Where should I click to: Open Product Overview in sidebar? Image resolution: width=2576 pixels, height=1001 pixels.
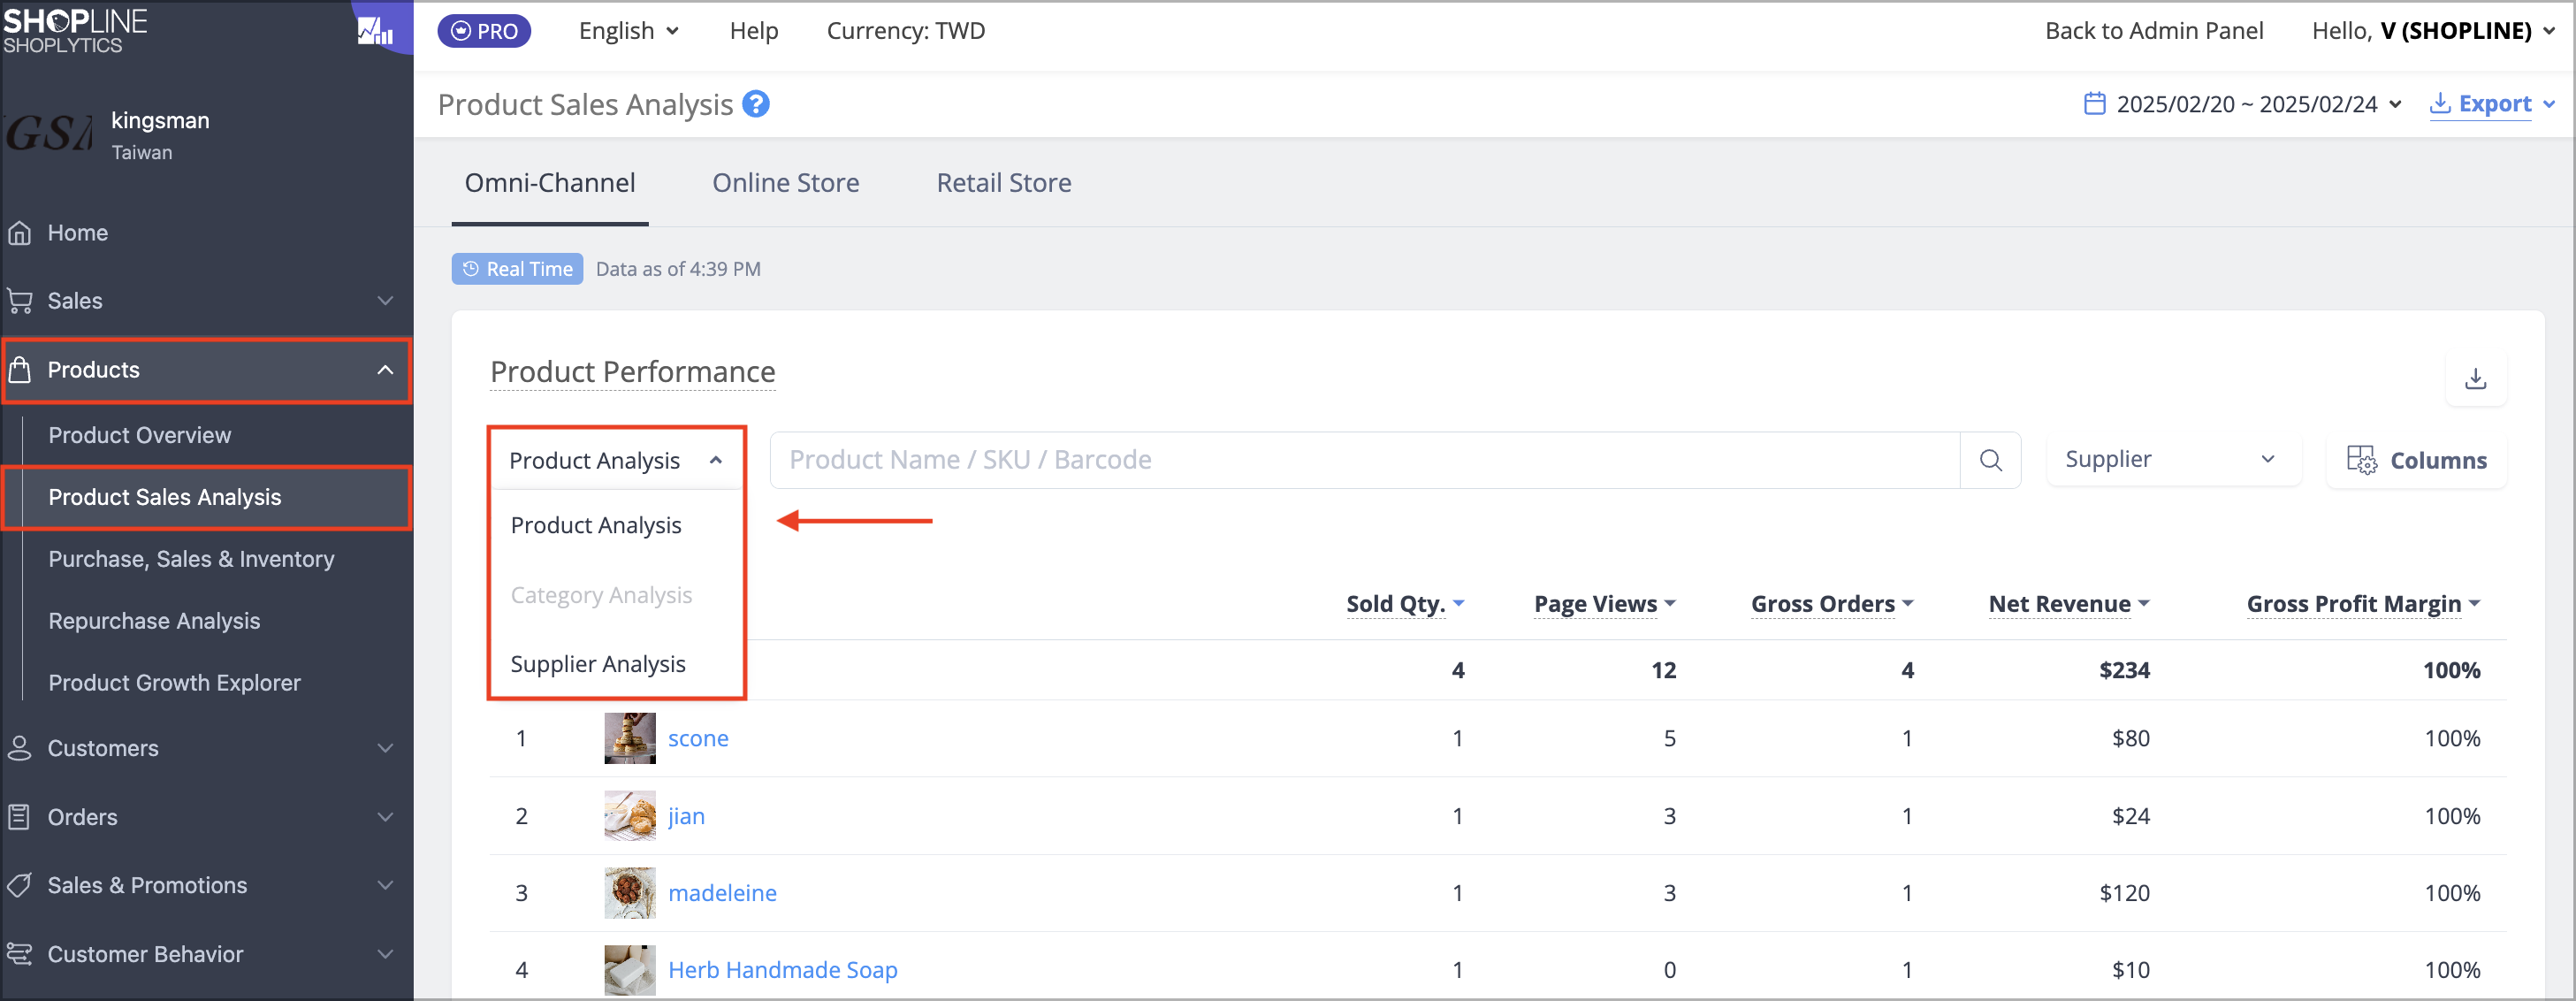140,435
